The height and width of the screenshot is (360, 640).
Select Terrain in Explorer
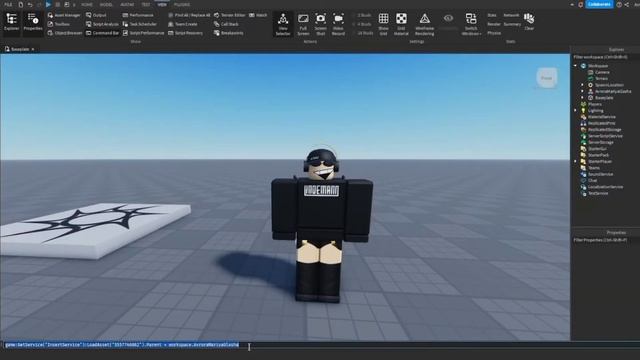601,78
